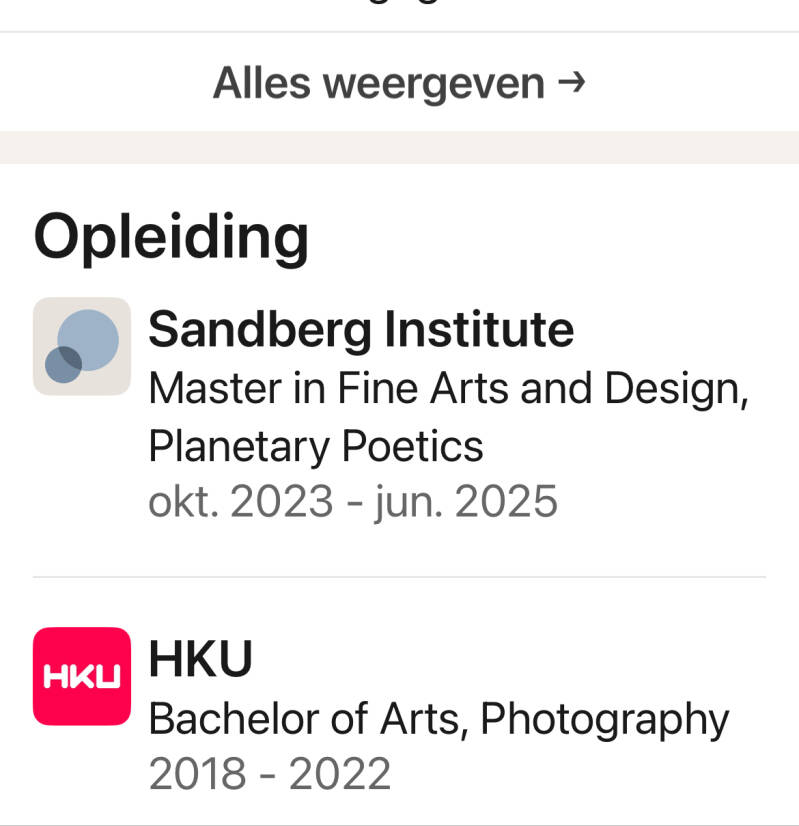Click the word weergeven
799x826 pixels.
433,83
